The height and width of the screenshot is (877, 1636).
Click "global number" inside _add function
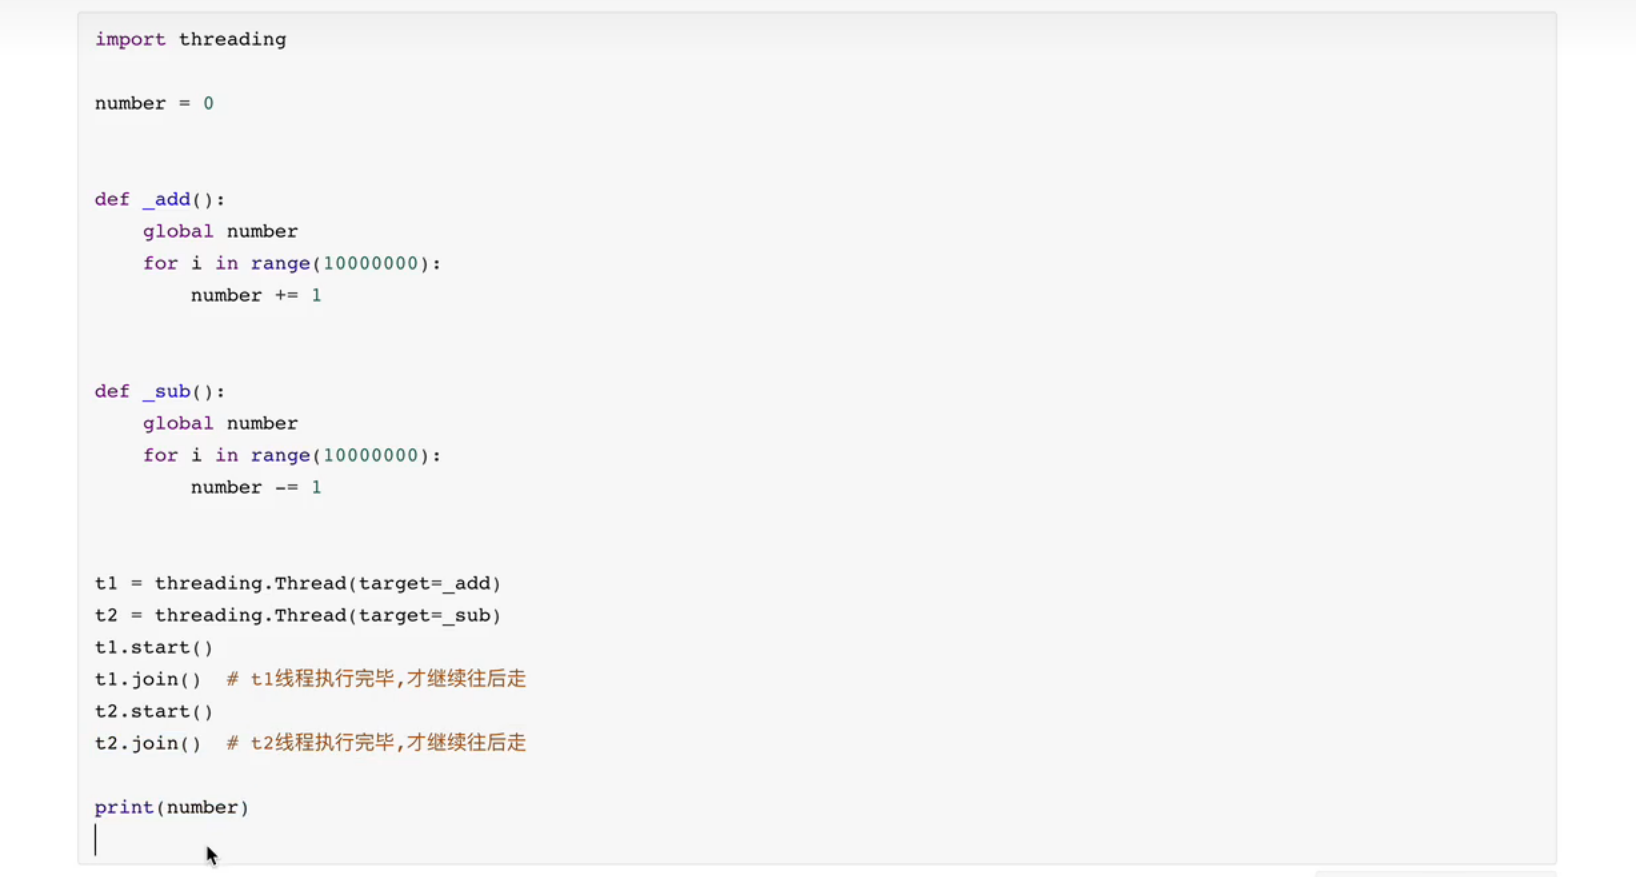pos(220,231)
